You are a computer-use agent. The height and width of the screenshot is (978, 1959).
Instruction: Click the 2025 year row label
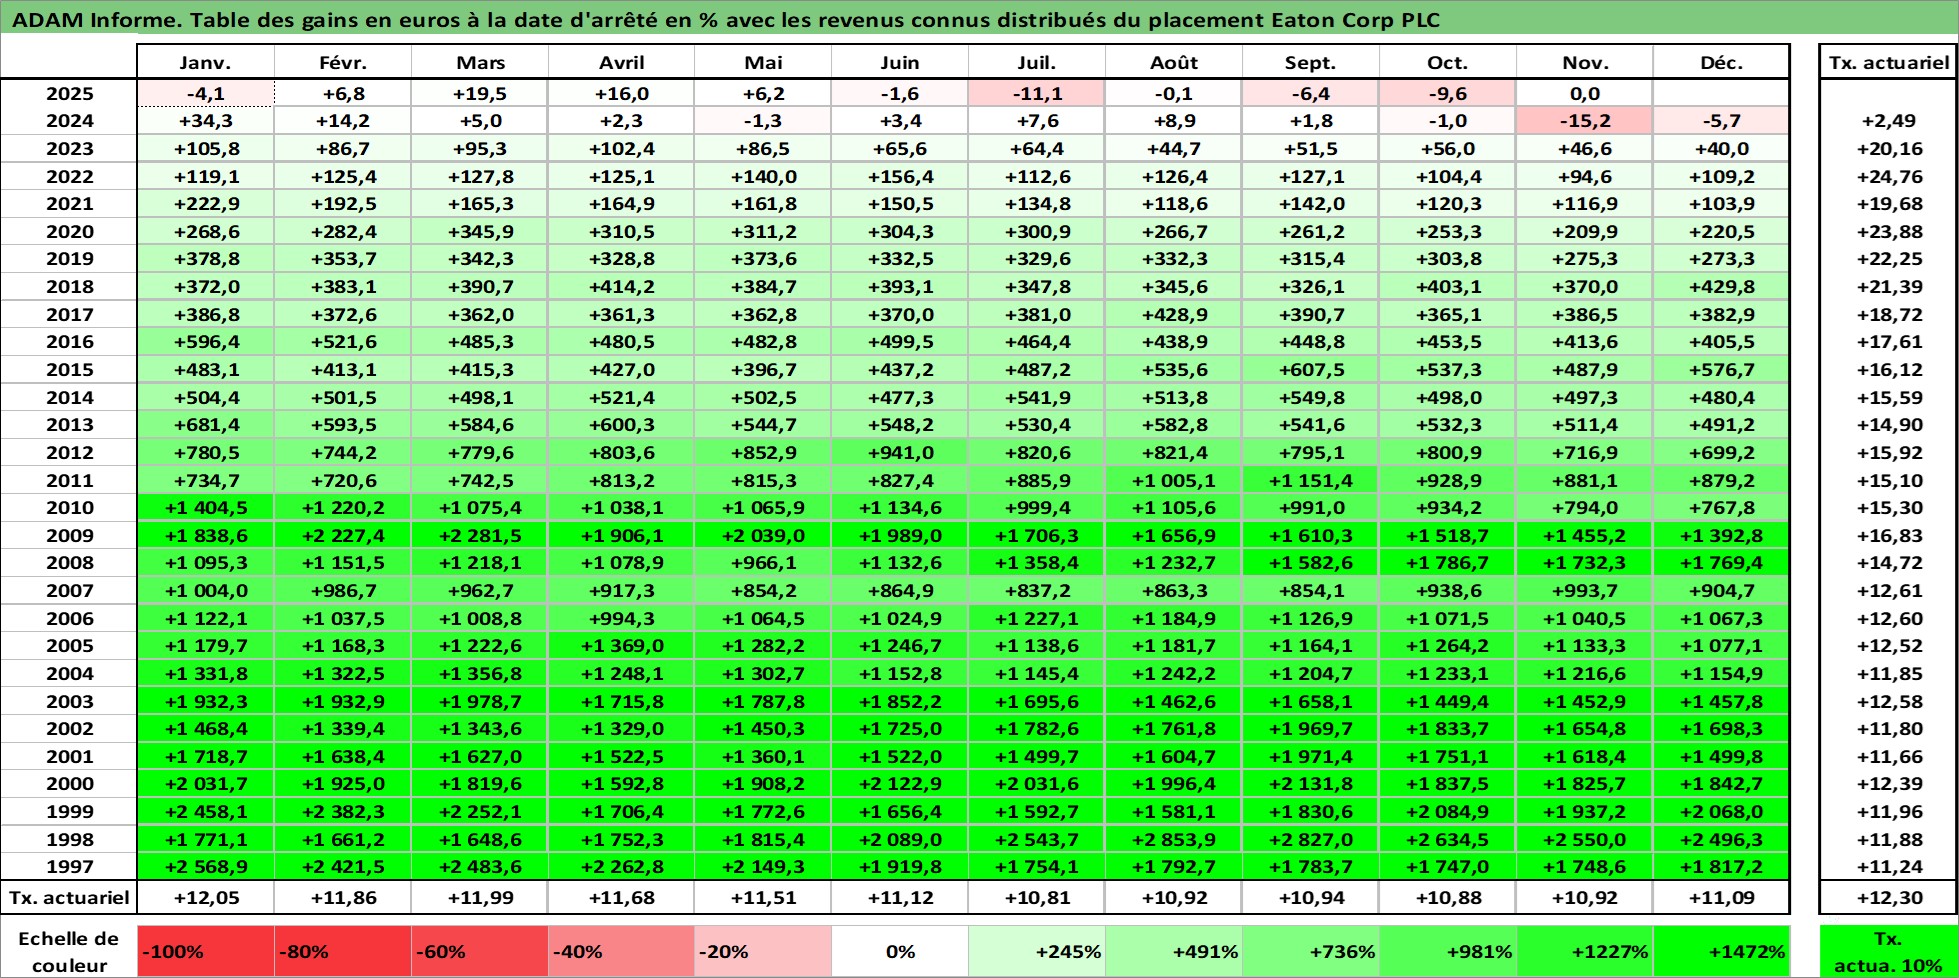(69, 94)
